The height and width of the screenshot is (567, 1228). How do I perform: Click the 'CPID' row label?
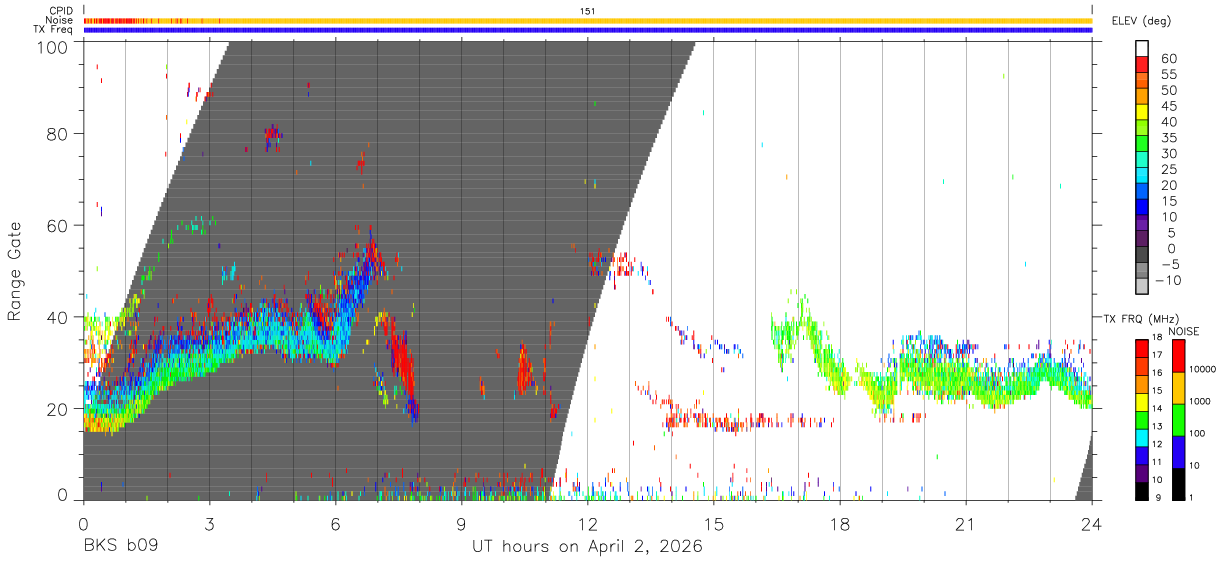61,11
